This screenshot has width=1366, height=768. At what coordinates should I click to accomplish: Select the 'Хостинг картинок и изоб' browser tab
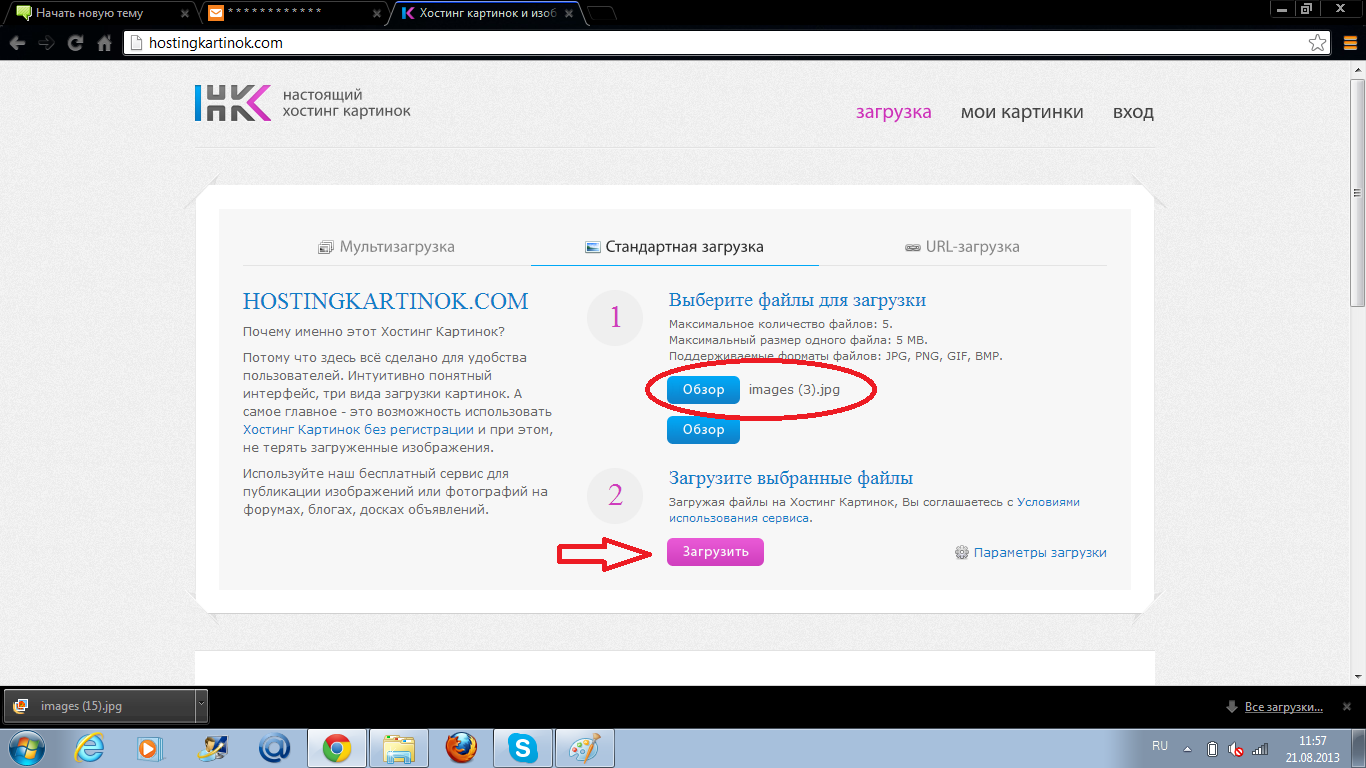pyautogui.click(x=485, y=14)
